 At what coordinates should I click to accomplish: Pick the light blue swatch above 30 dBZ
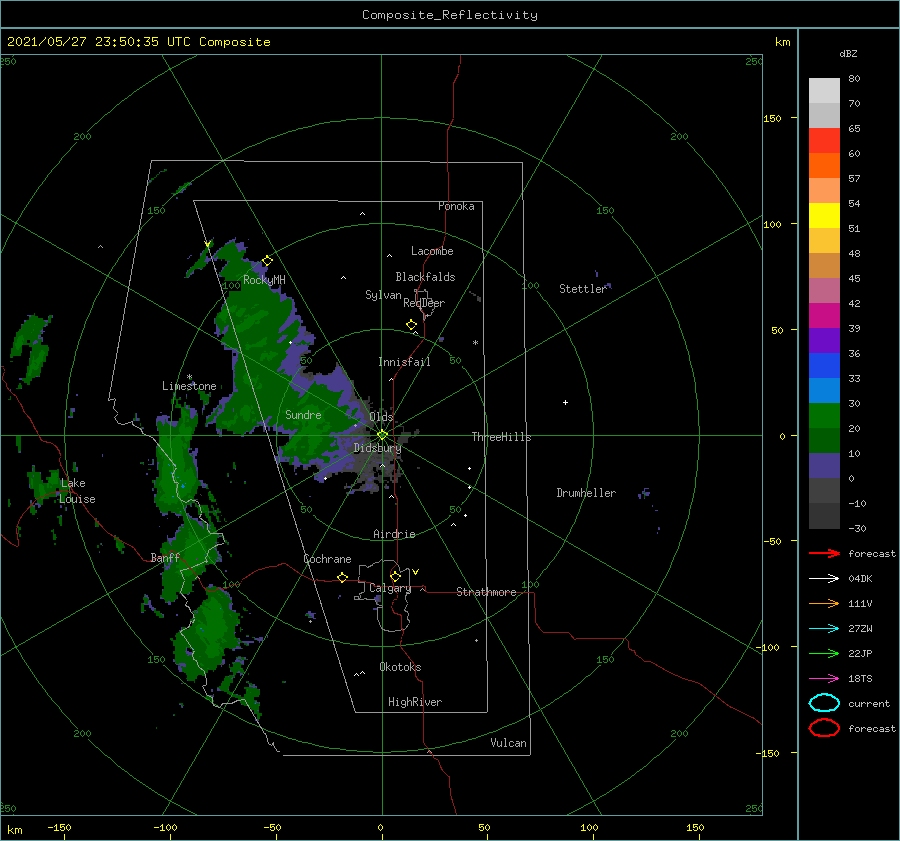tap(824, 391)
